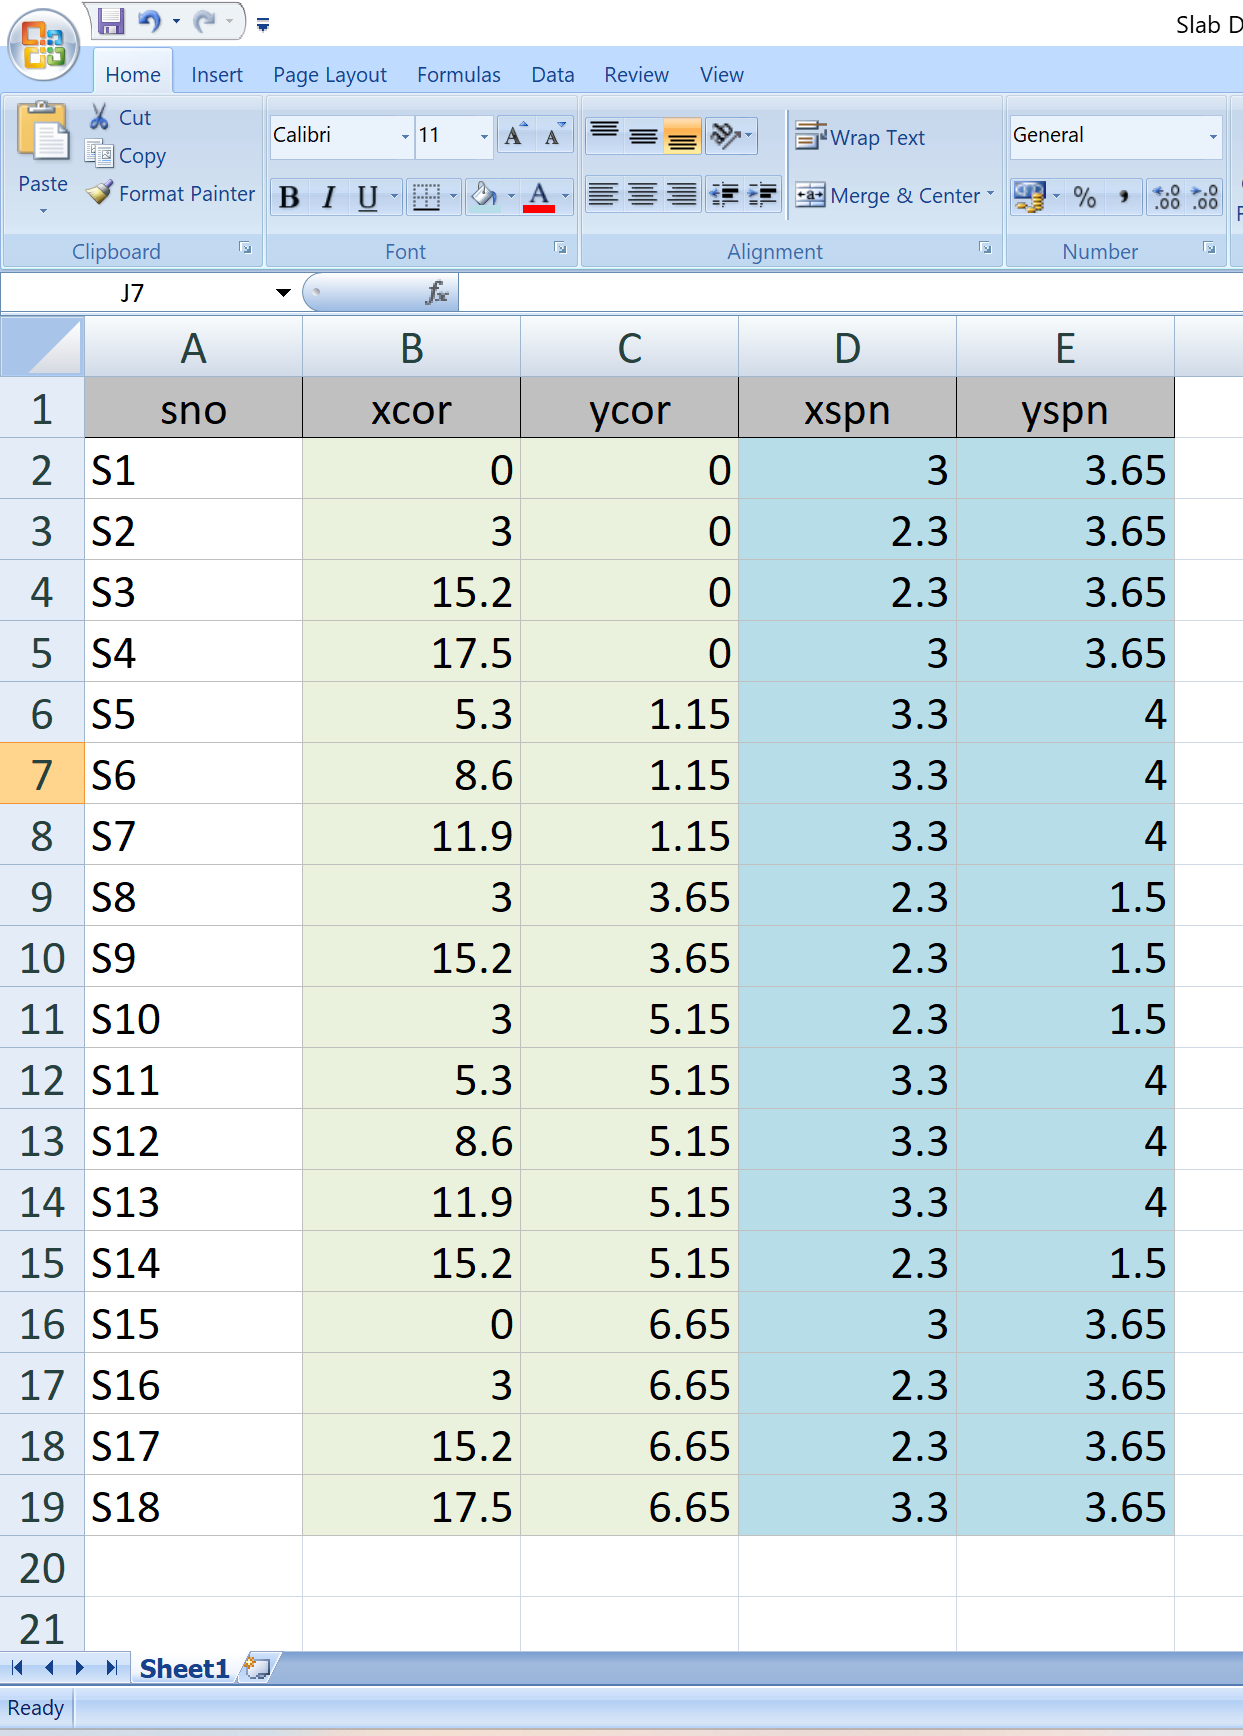Select cell B8 containing 11.9
This screenshot has height=1736, width=1243.
point(411,835)
